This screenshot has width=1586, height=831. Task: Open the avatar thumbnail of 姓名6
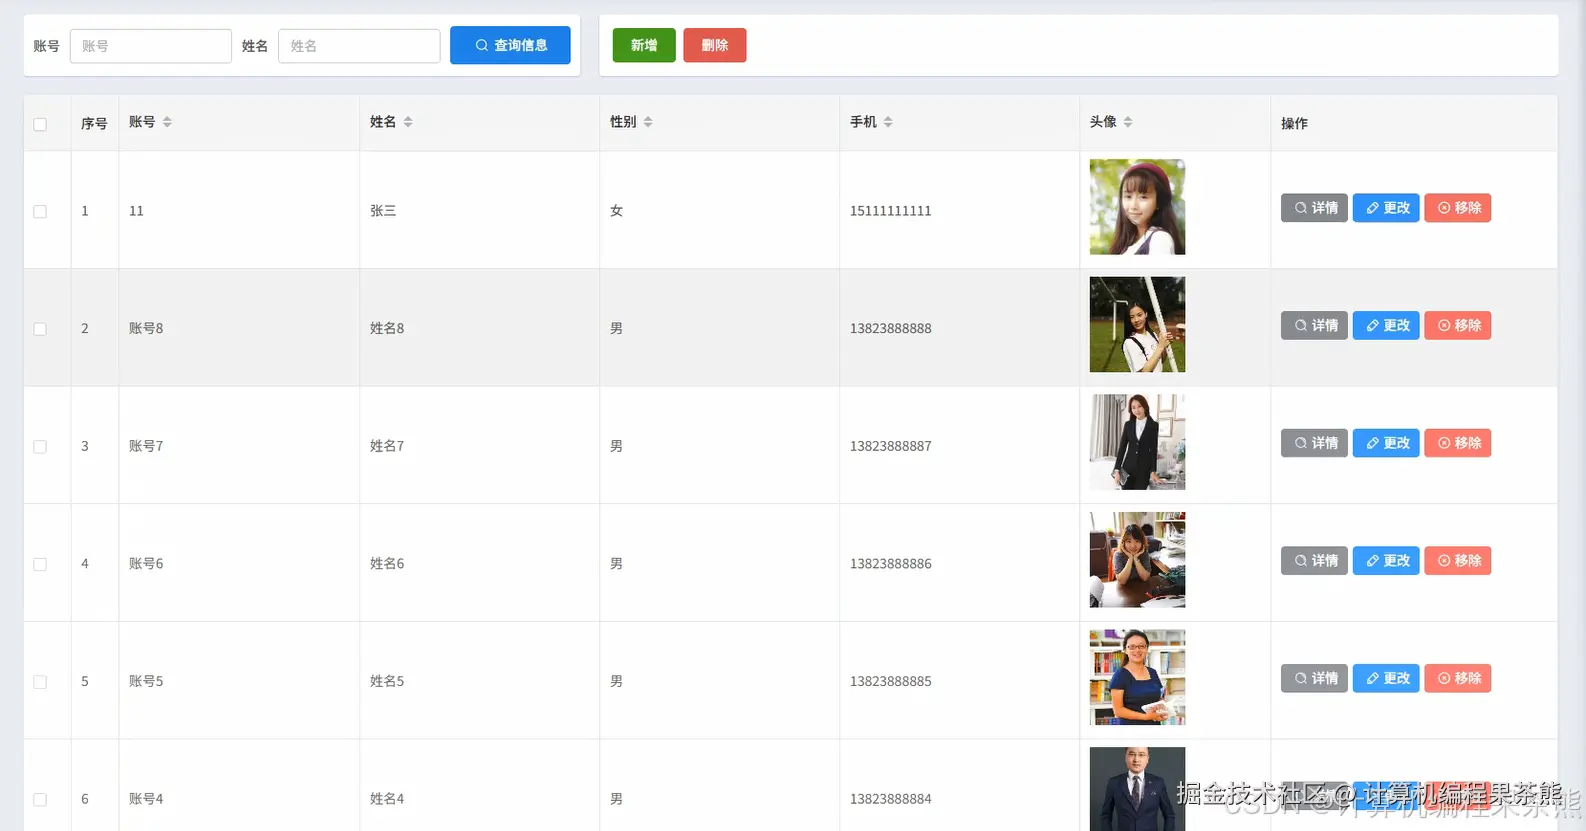click(1137, 560)
